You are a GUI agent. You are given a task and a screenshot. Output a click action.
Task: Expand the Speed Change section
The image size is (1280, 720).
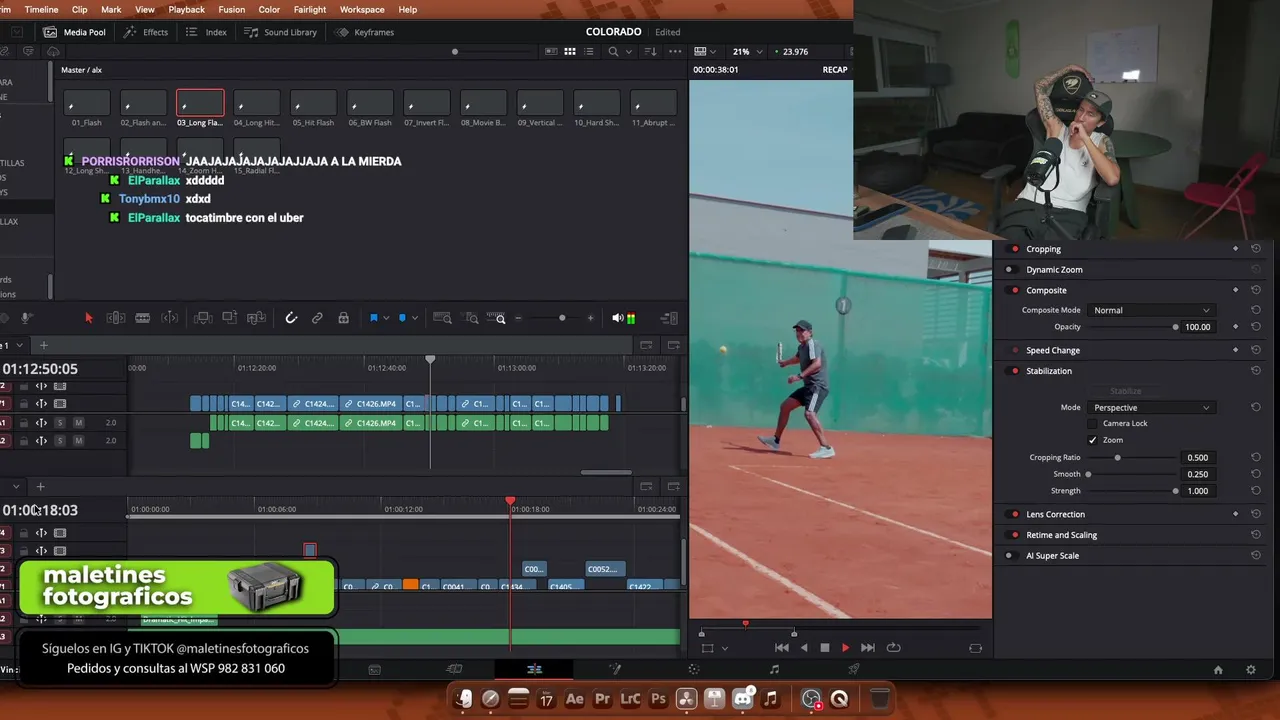pos(1053,350)
